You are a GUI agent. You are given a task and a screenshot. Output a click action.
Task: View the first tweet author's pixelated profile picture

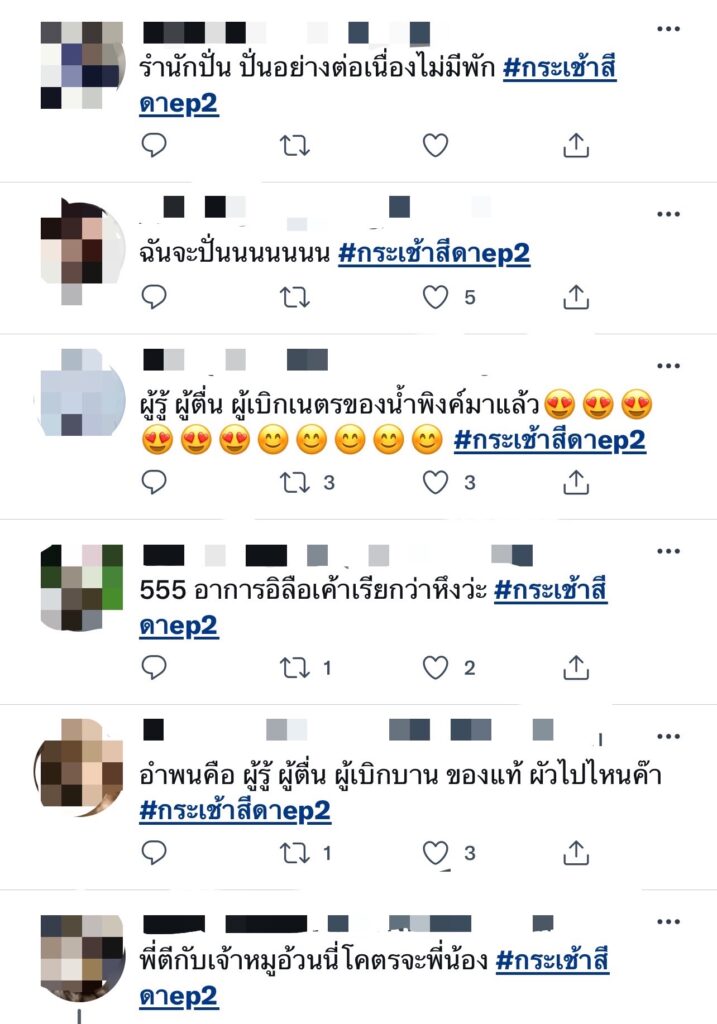tap(81, 65)
